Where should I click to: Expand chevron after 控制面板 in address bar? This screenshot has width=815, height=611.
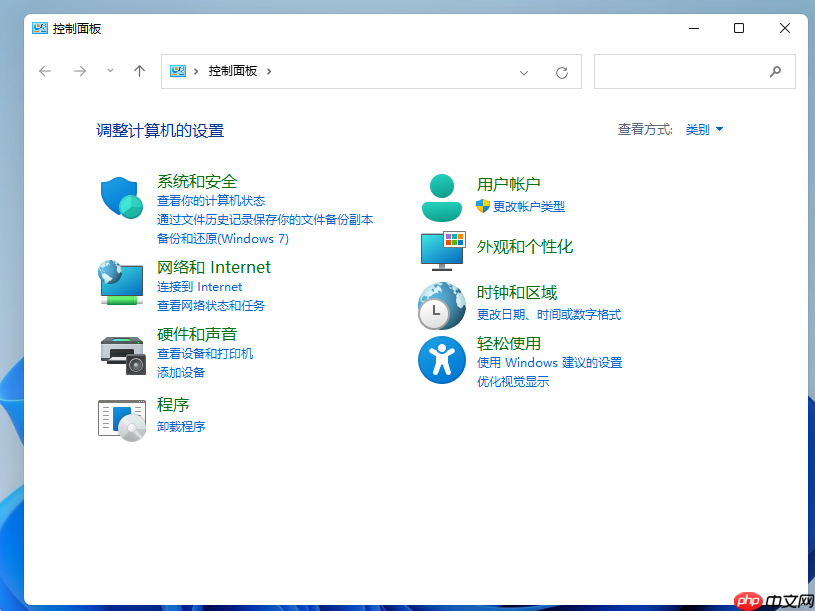click(x=269, y=71)
